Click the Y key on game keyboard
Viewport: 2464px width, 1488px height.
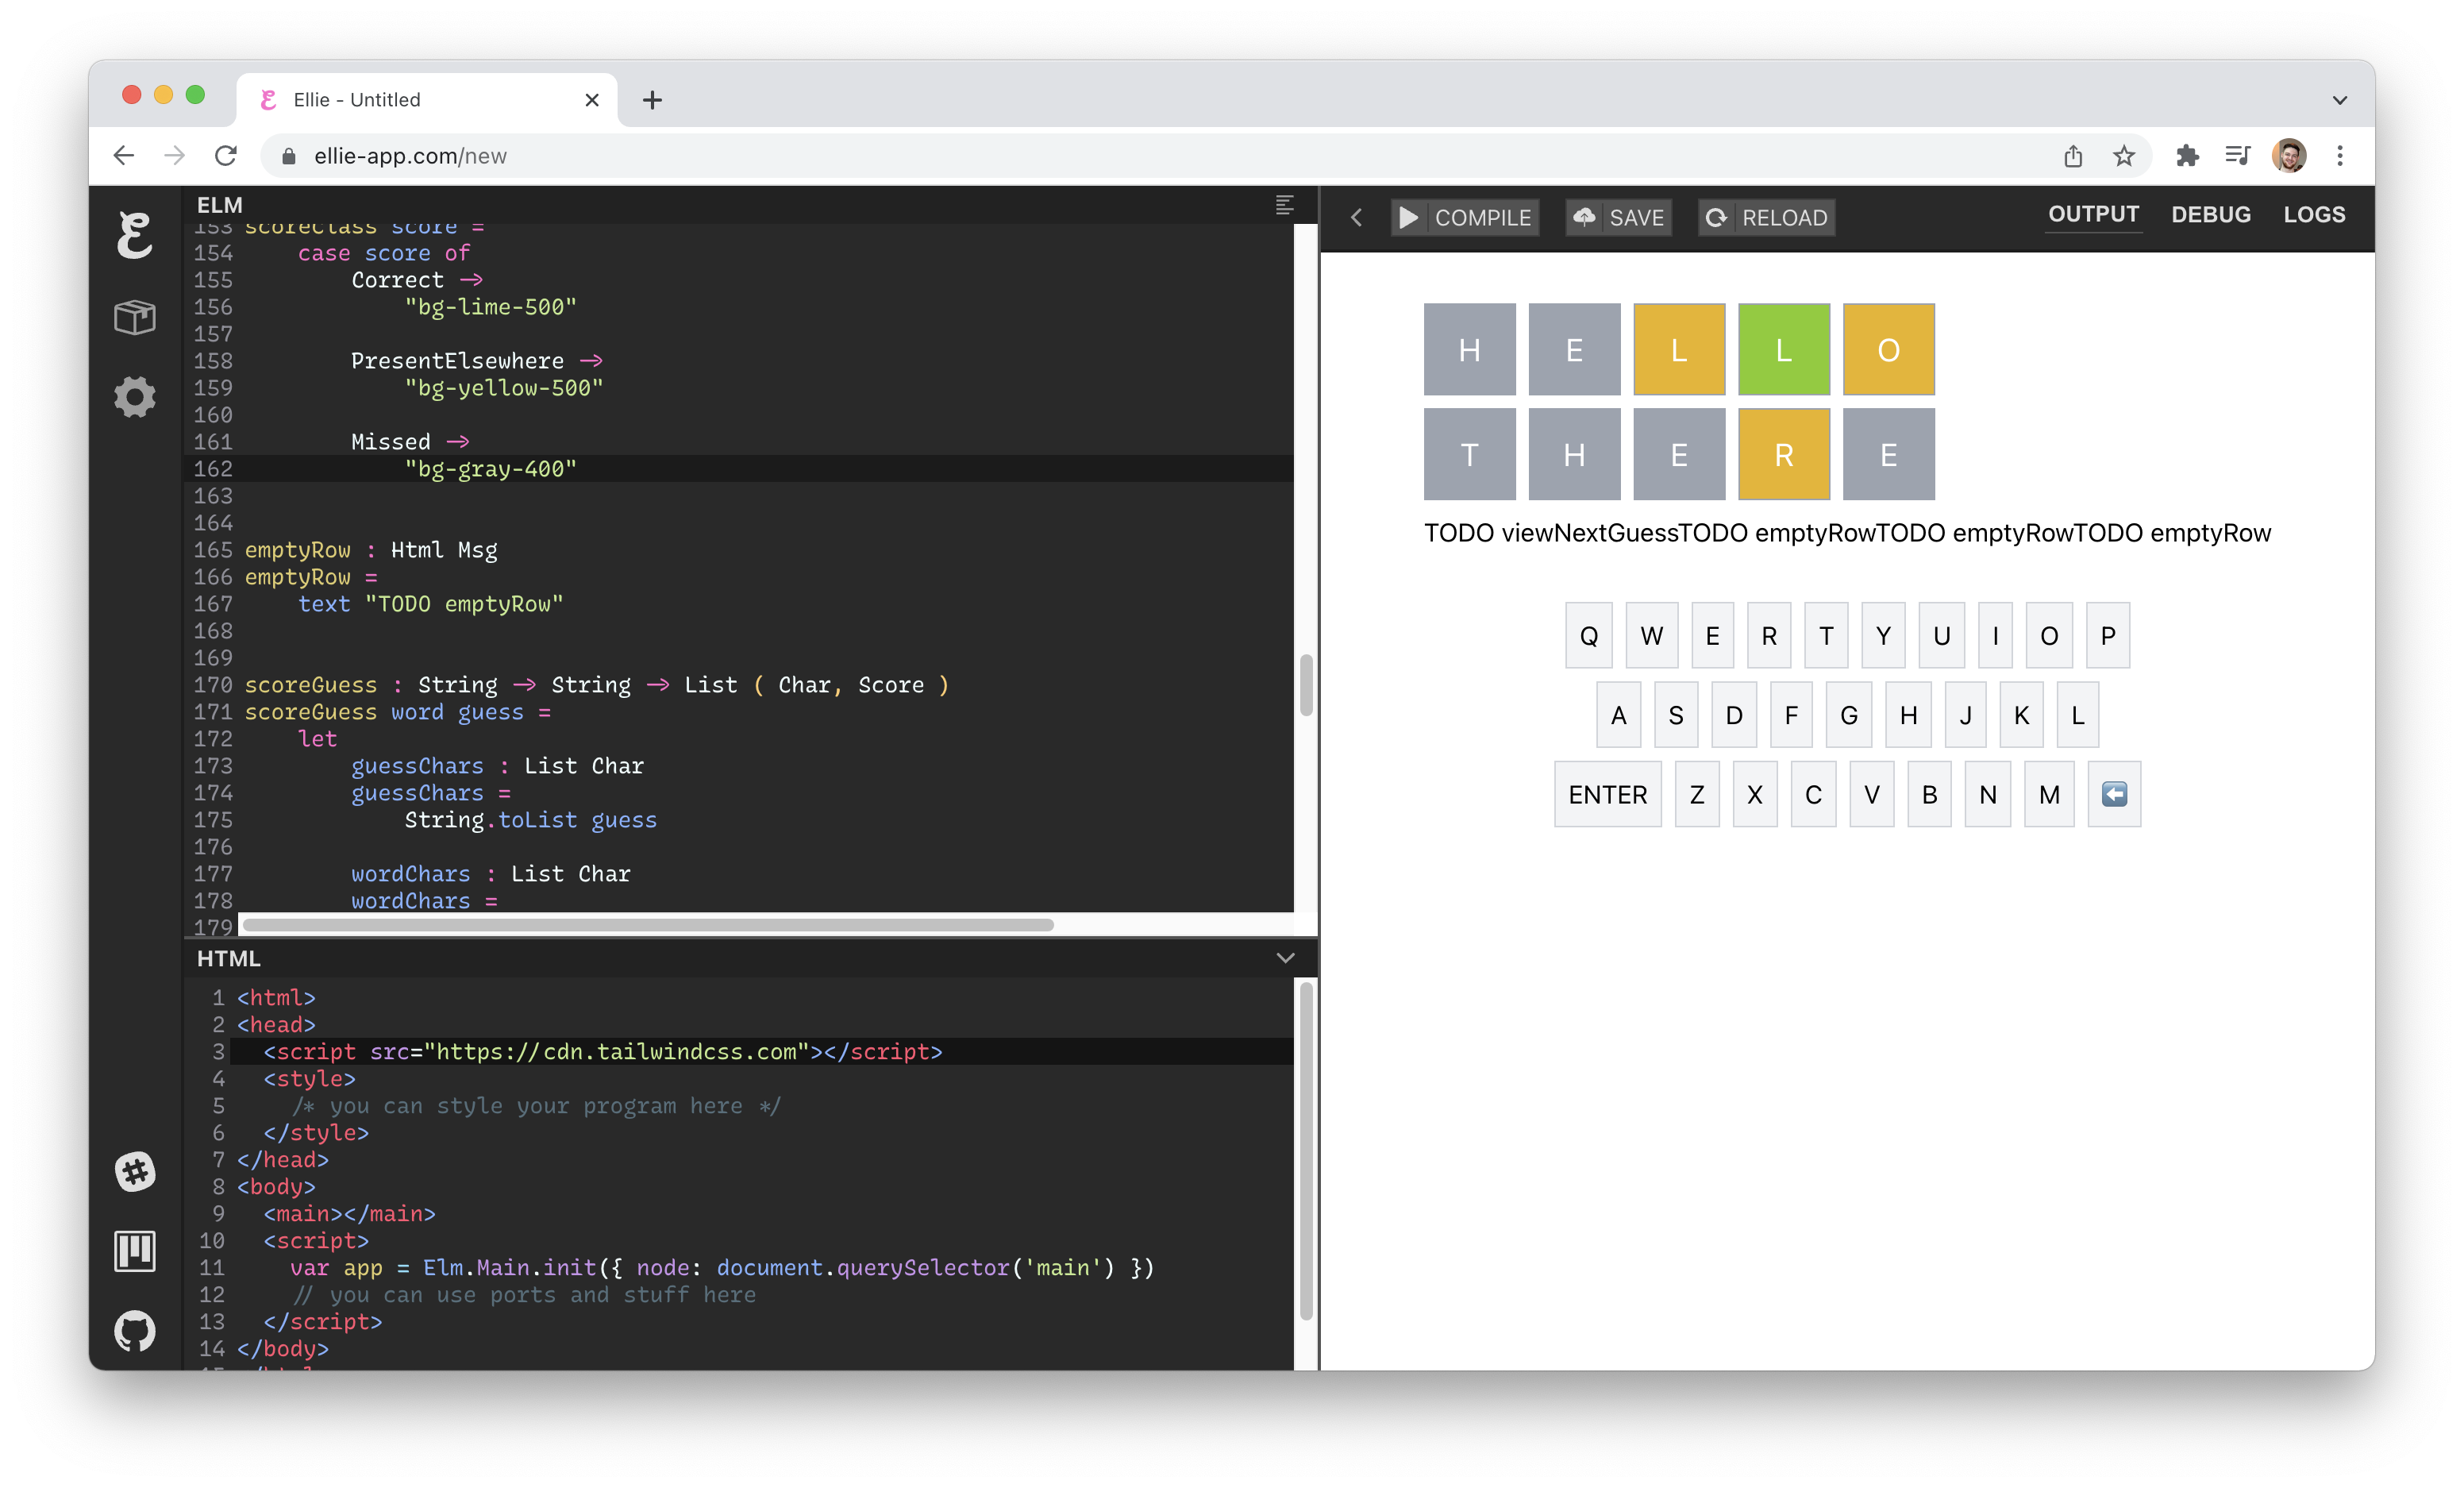(1883, 635)
